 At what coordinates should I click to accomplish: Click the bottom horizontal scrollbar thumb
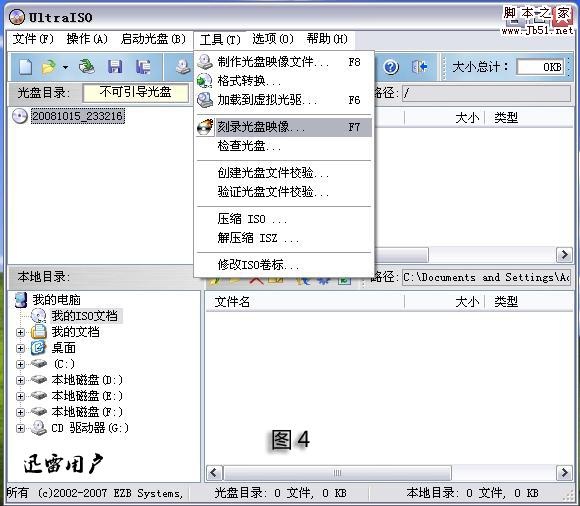pos(337,473)
